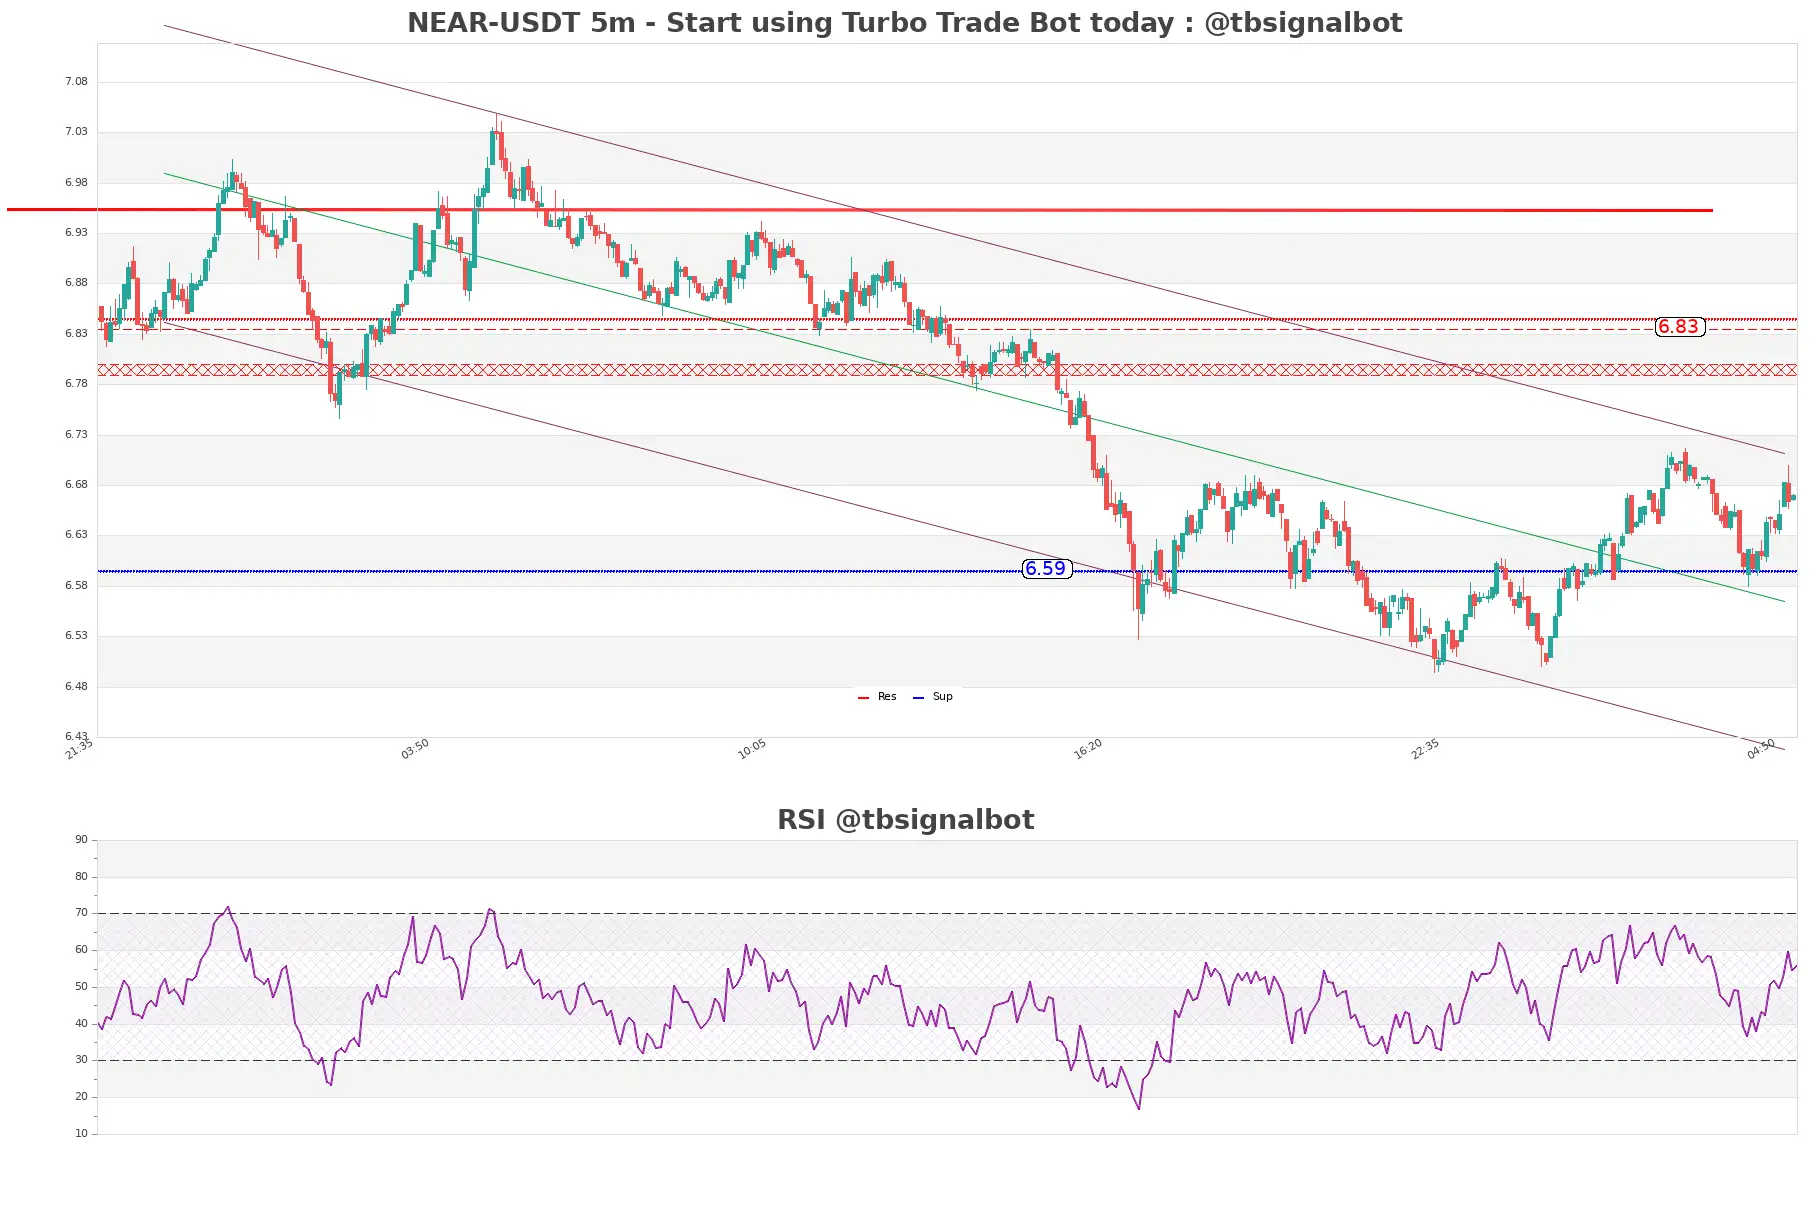This screenshot has width=1811, height=1208.
Task: Click the red Res legend line marker
Action: (x=863, y=698)
